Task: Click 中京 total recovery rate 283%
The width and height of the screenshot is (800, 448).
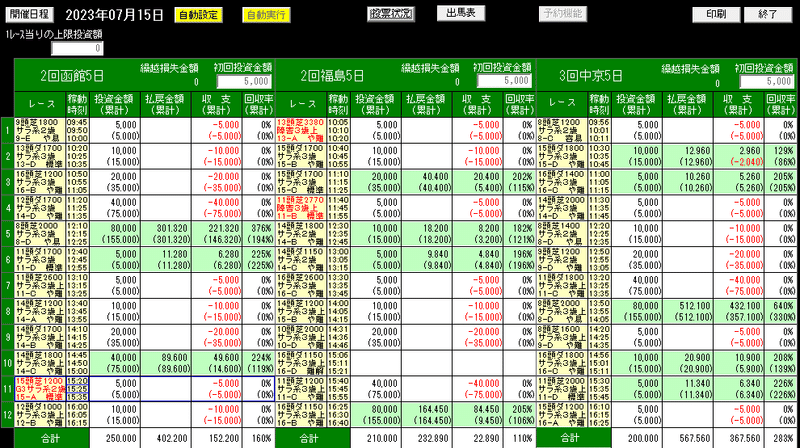Action: (x=781, y=438)
